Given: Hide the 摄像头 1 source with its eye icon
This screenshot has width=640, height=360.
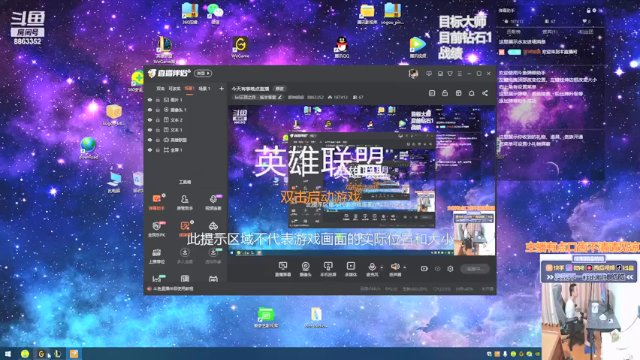Looking at the screenshot, I should pos(150,110).
